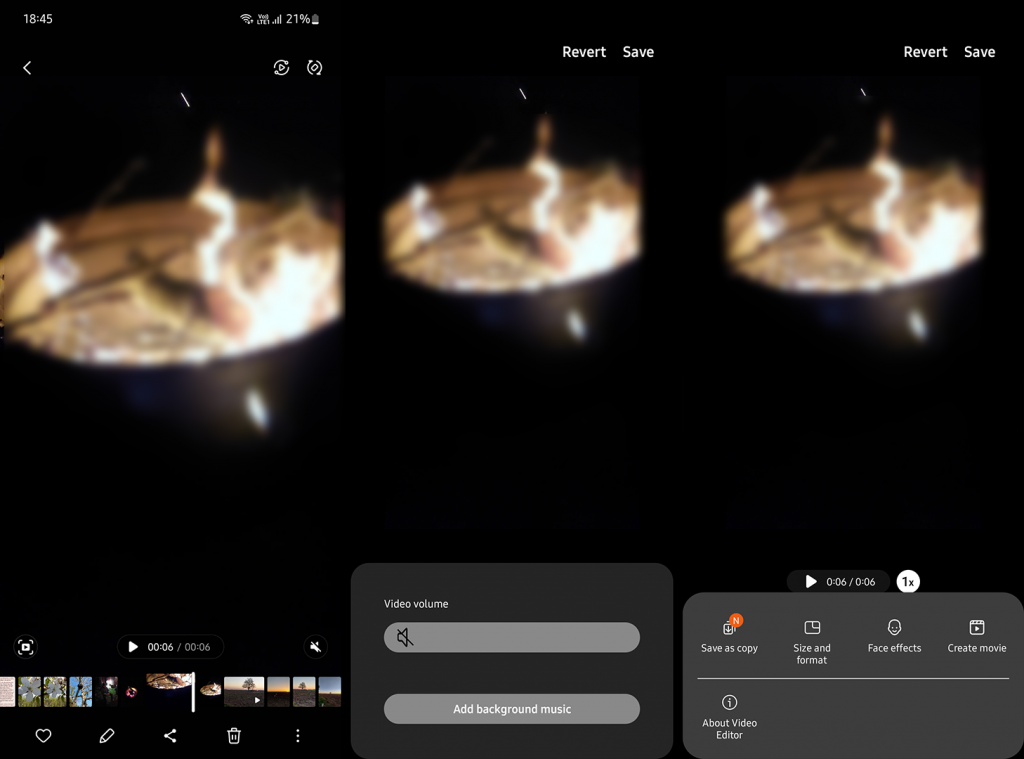Image resolution: width=1024 pixels, height=759 pixels.
Task: Toggle the 1x playback speed button
Action: tap(907, 581)
